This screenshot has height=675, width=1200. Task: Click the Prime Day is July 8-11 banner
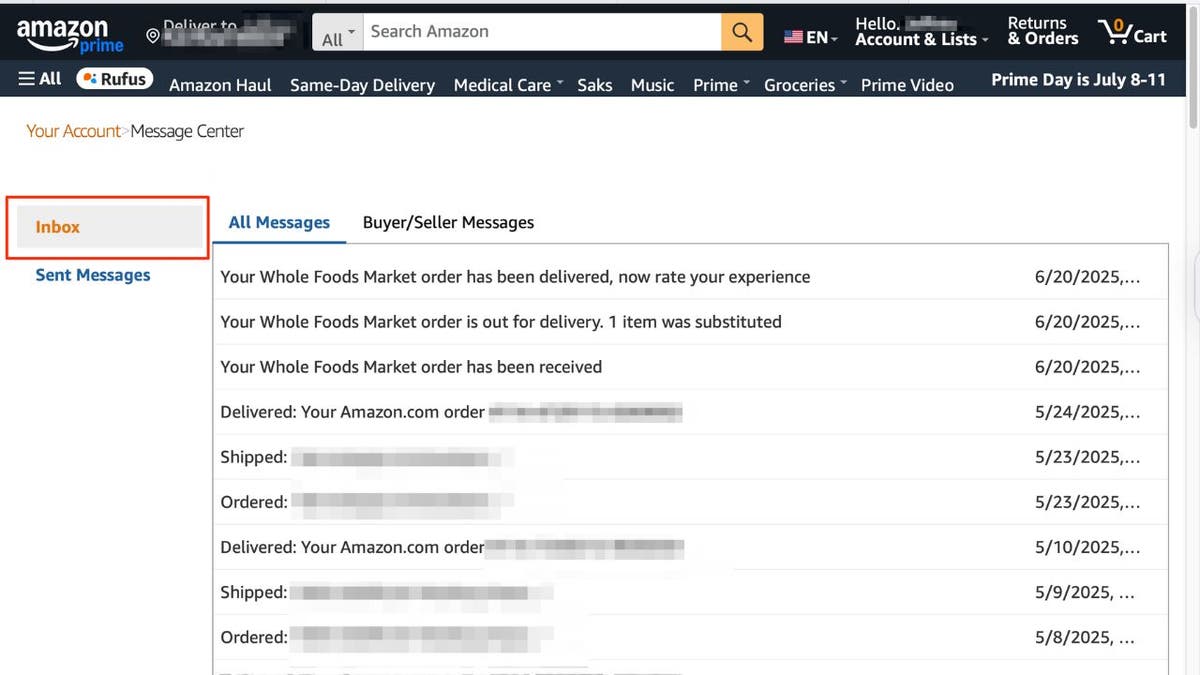pos(1078,79)
